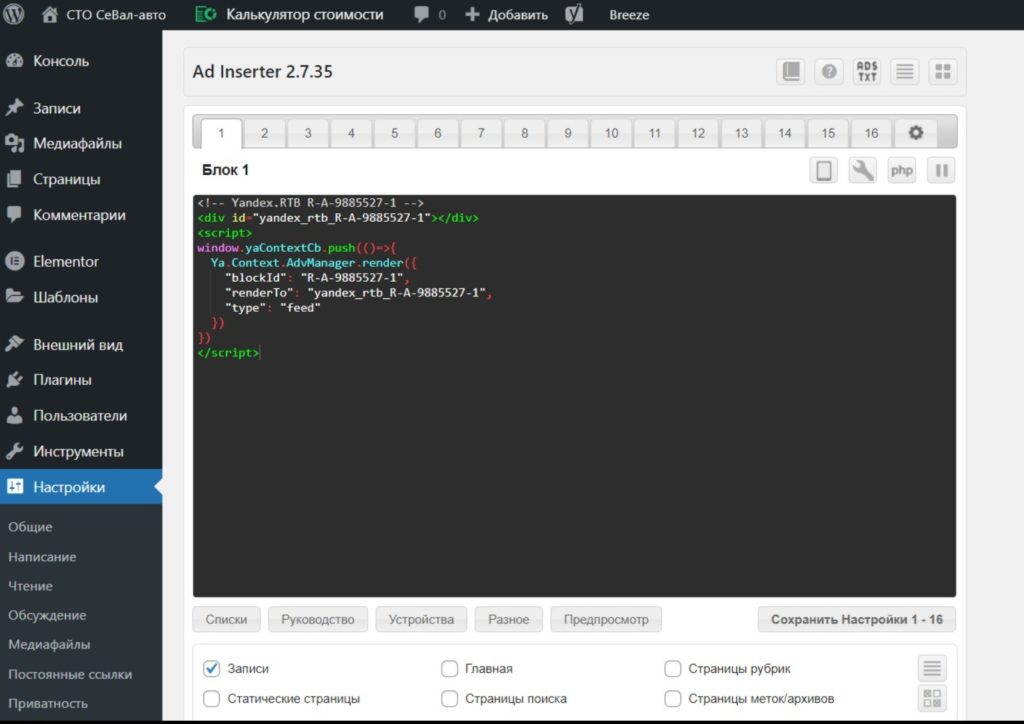Check the Статические страницы checkbox
The width and height of the screenshot is (1024, 724).
point(211,699)
